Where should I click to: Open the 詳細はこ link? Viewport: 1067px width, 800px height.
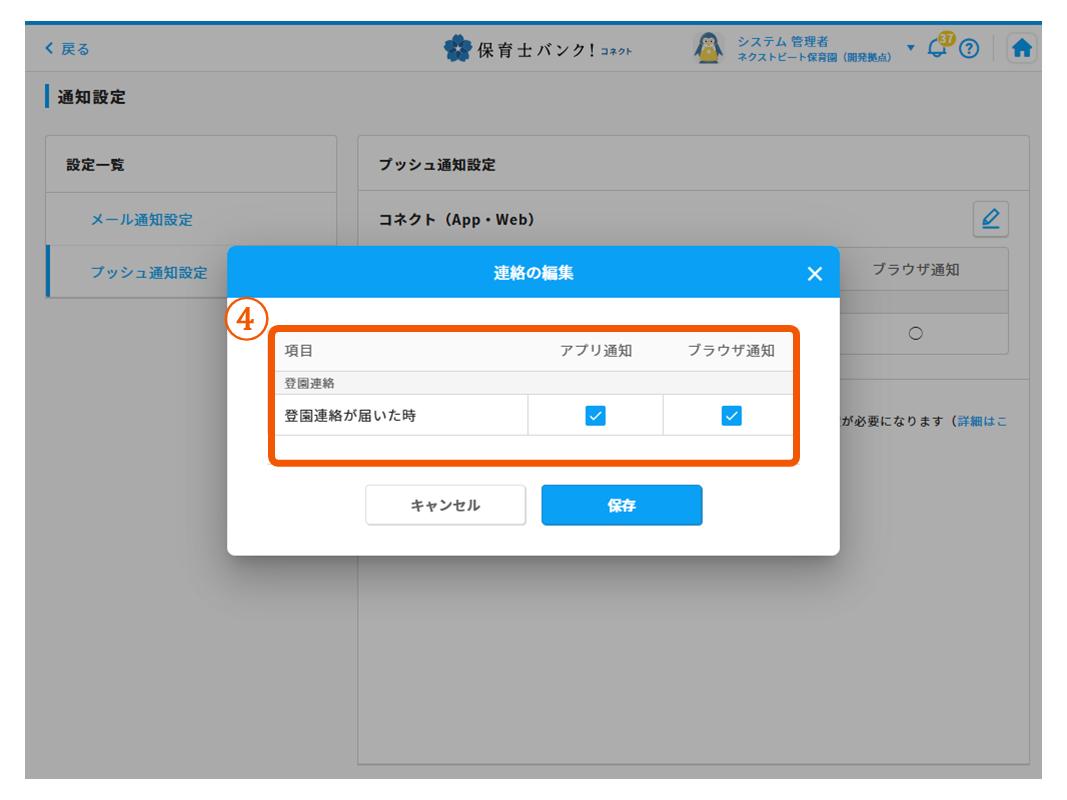982,421
